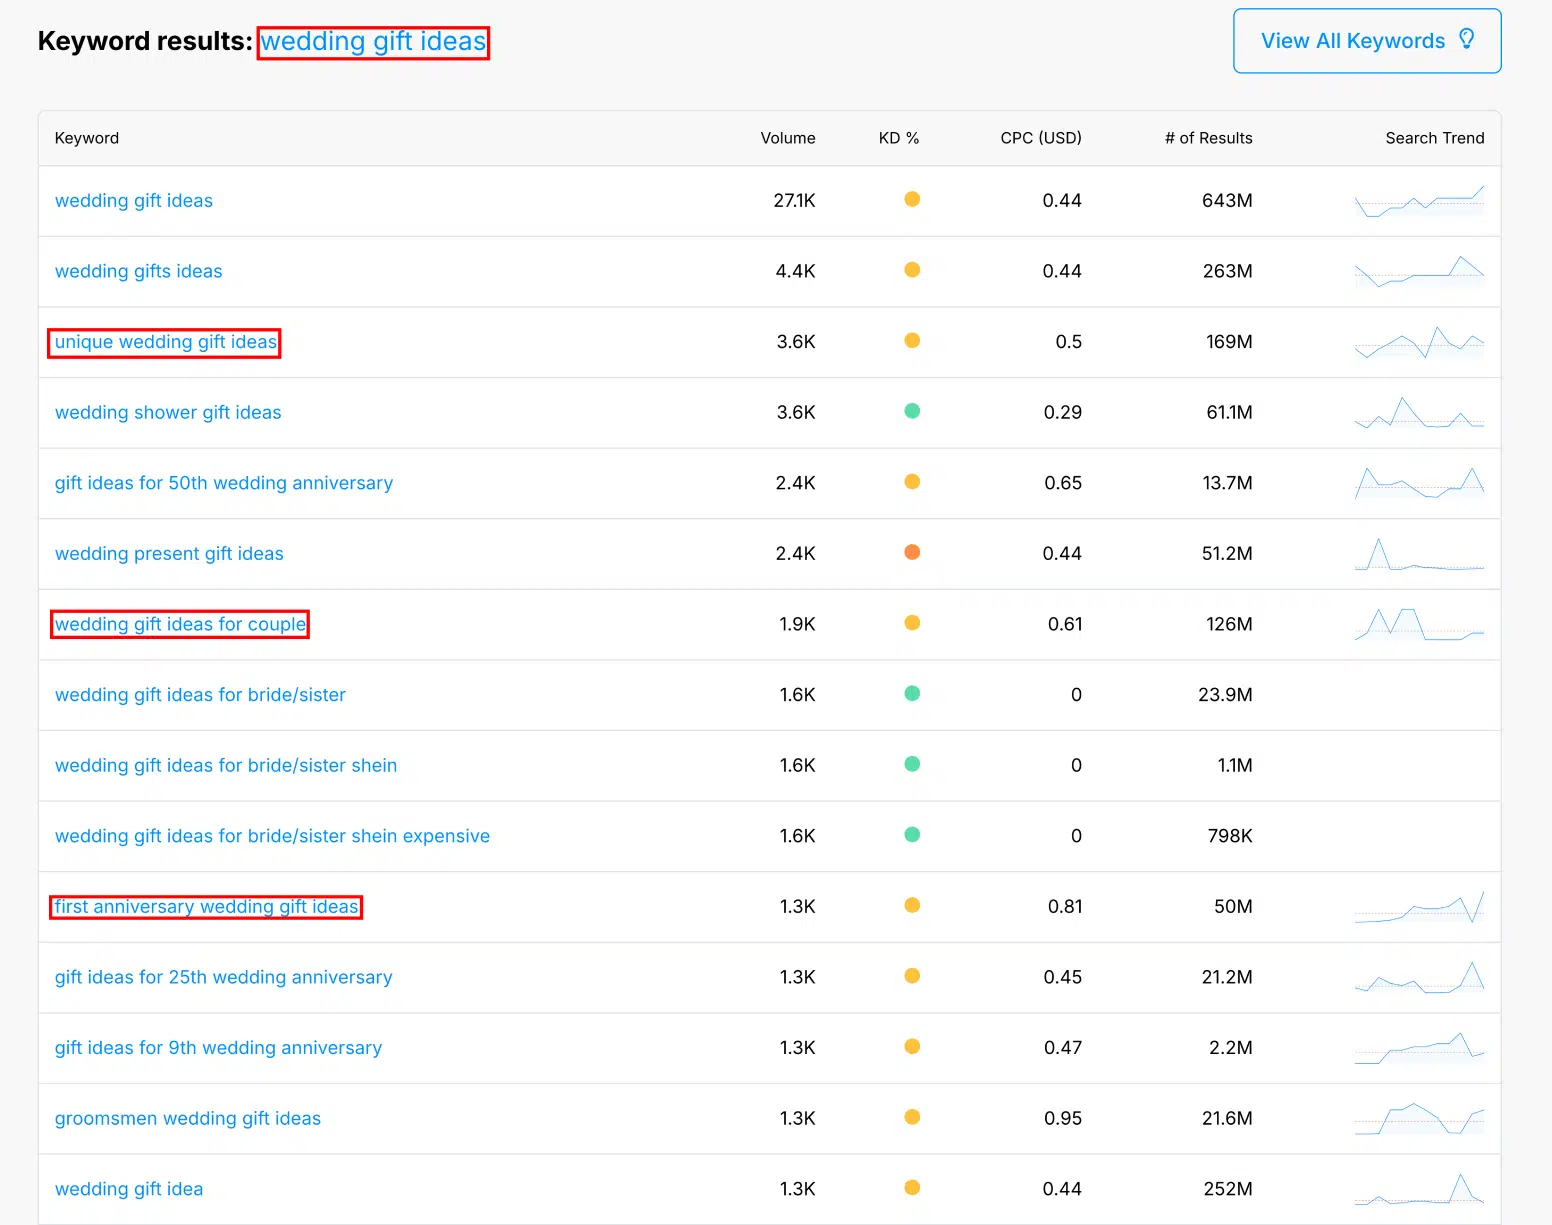This screenshot has width=1552, height=1225.
Task: Click trend sparkline for 'unique wedding gift ideas'
Action: [1420, 342]
